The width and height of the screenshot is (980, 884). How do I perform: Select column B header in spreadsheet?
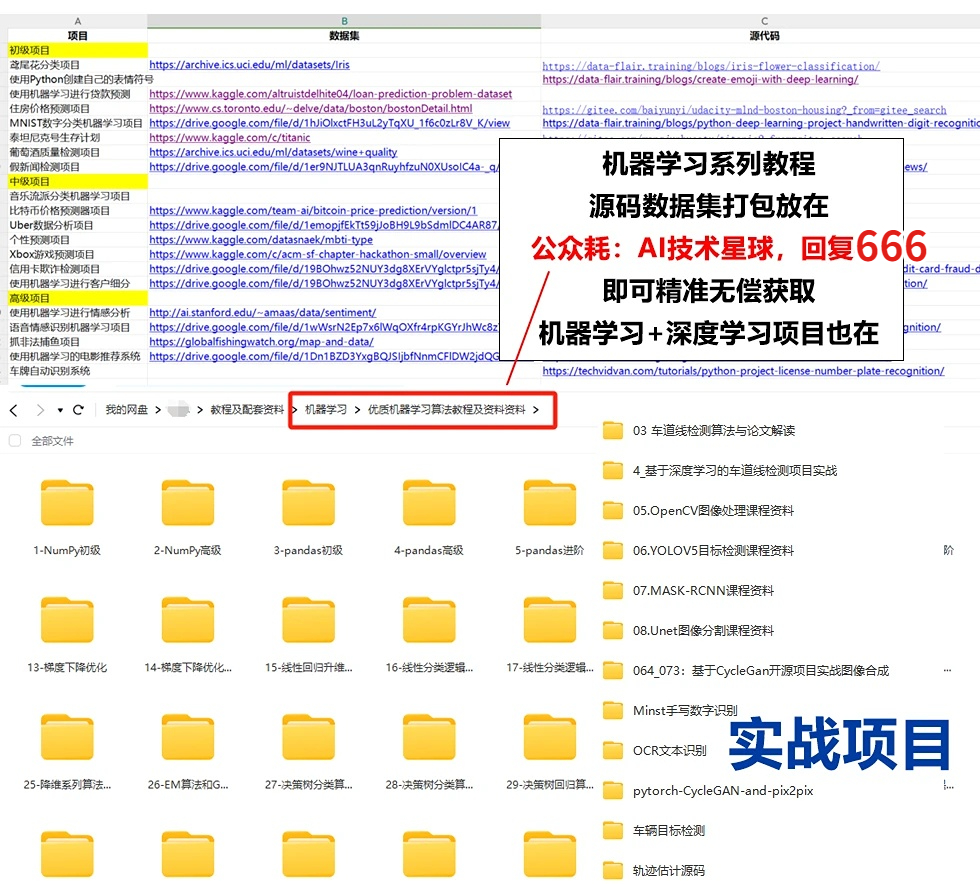tap(344, 21)
